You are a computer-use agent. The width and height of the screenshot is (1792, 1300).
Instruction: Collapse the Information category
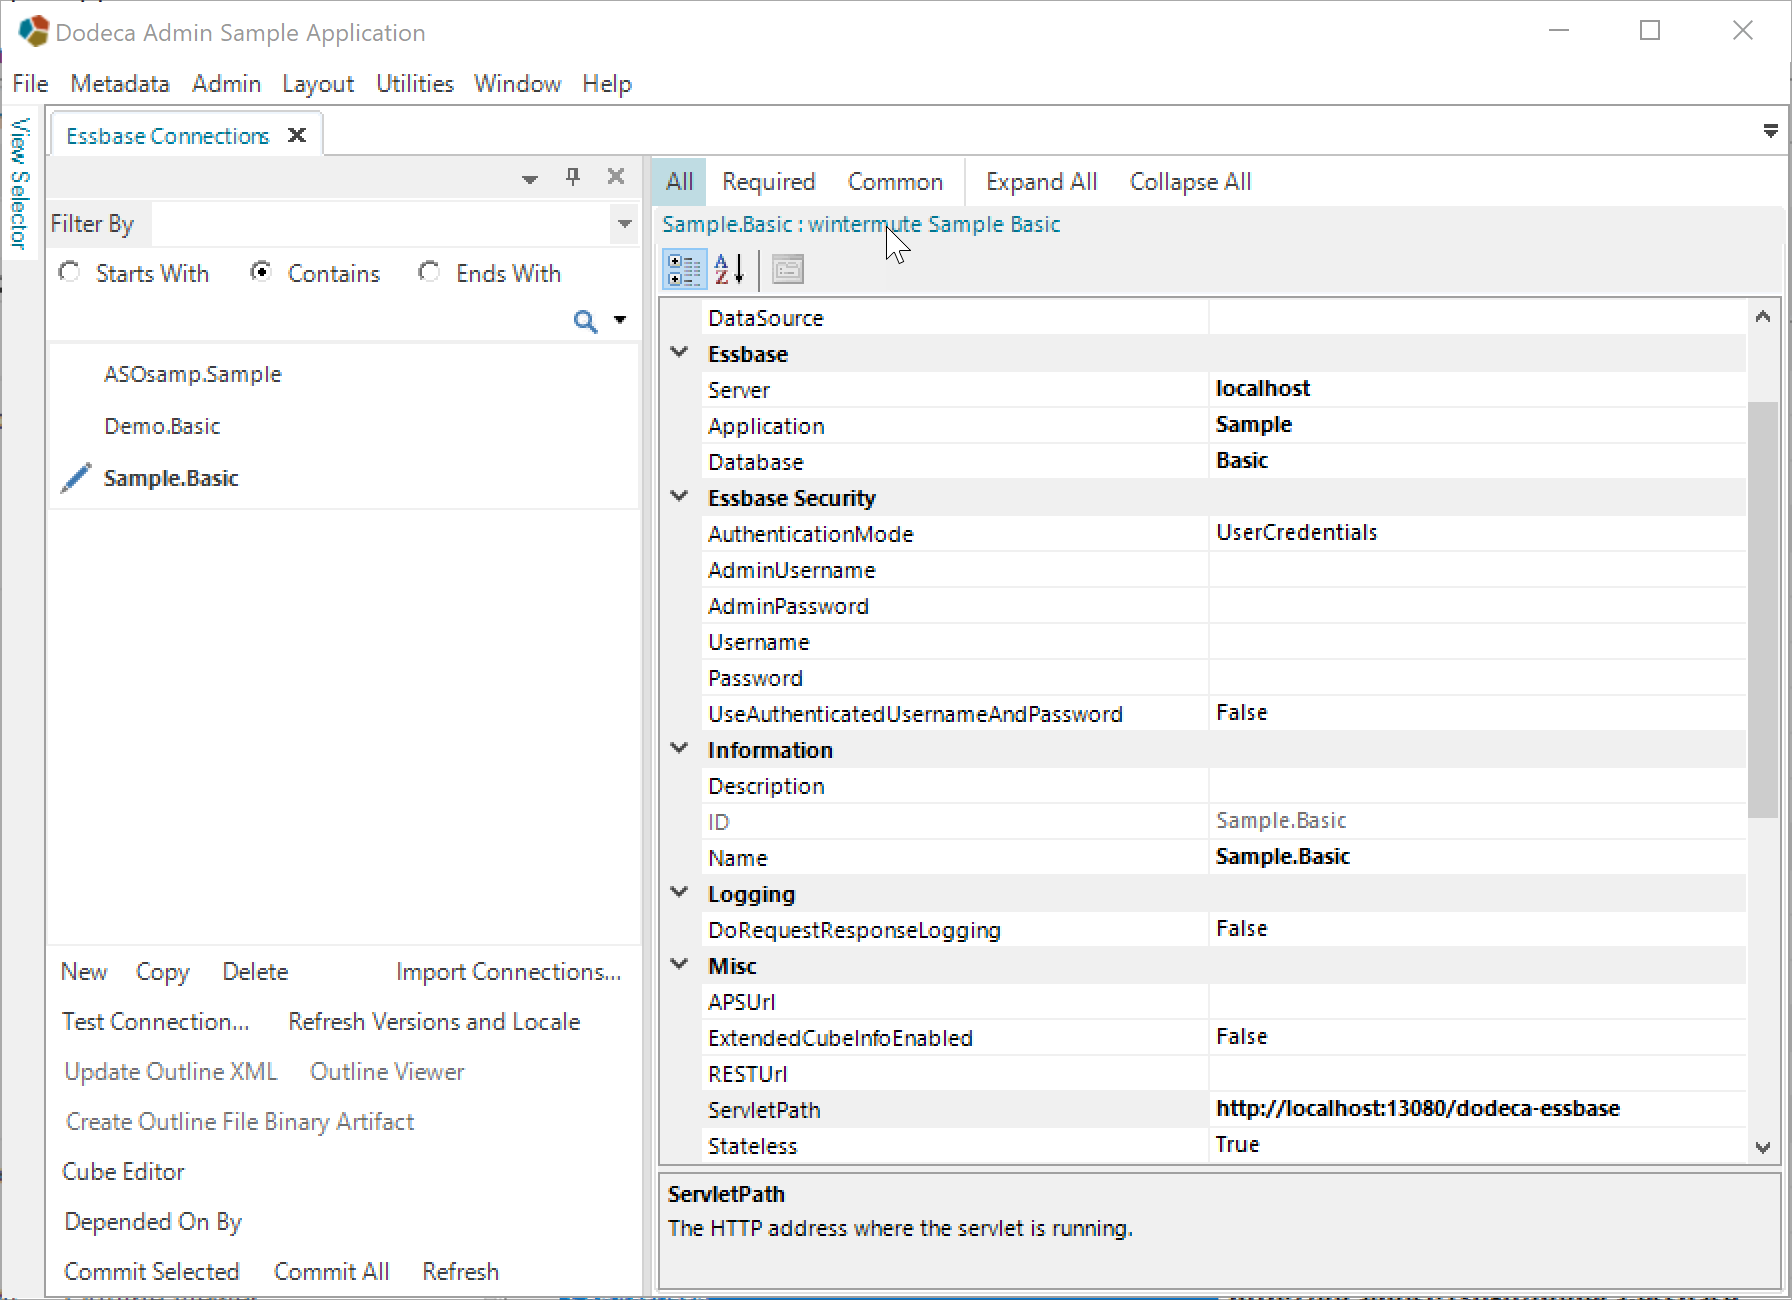[679, 749]
